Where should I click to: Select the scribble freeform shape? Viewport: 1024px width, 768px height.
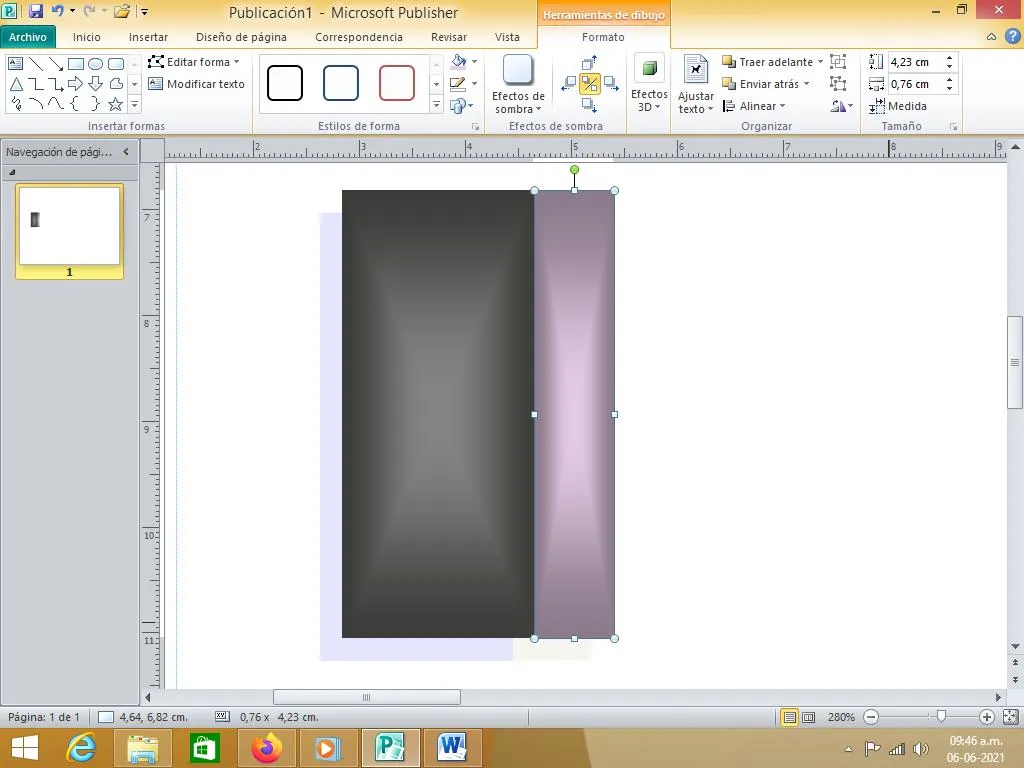[16, 103]
